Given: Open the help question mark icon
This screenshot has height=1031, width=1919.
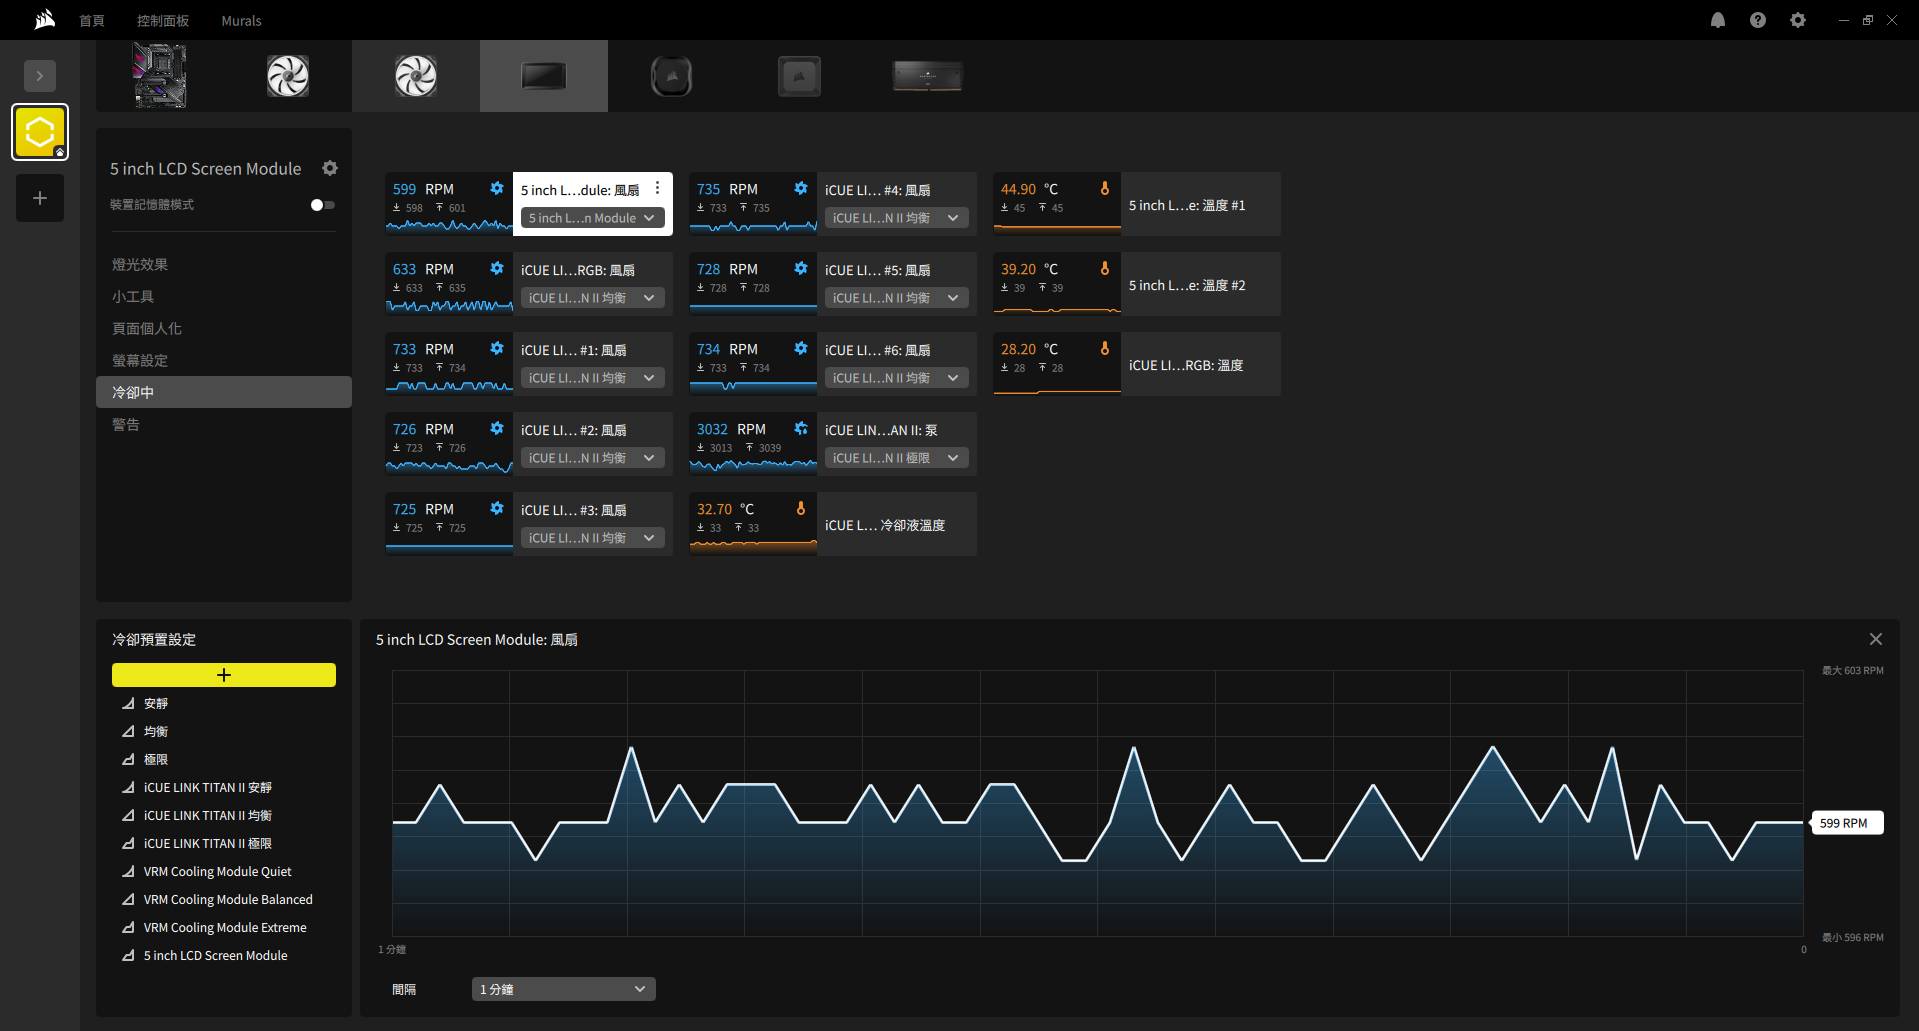Looking at the screenshot, I should 1758,20.
